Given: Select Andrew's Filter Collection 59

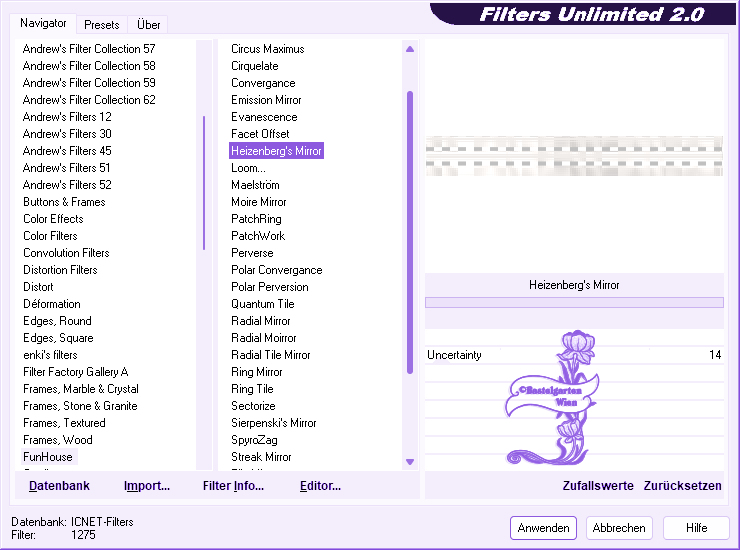Looking at the screenshot, I should coord(89,83).
